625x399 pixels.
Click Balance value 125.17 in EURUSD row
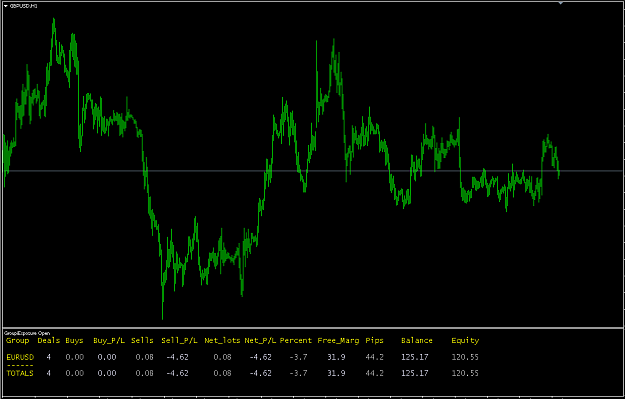coord(415,357)
